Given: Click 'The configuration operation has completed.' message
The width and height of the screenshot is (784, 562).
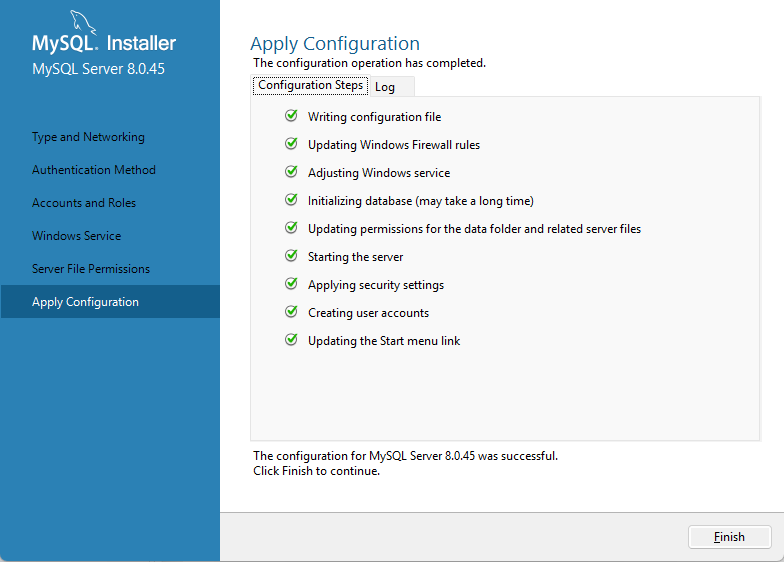Looking at the screenshot, I should pyautogui.click(x=370, y=63).
